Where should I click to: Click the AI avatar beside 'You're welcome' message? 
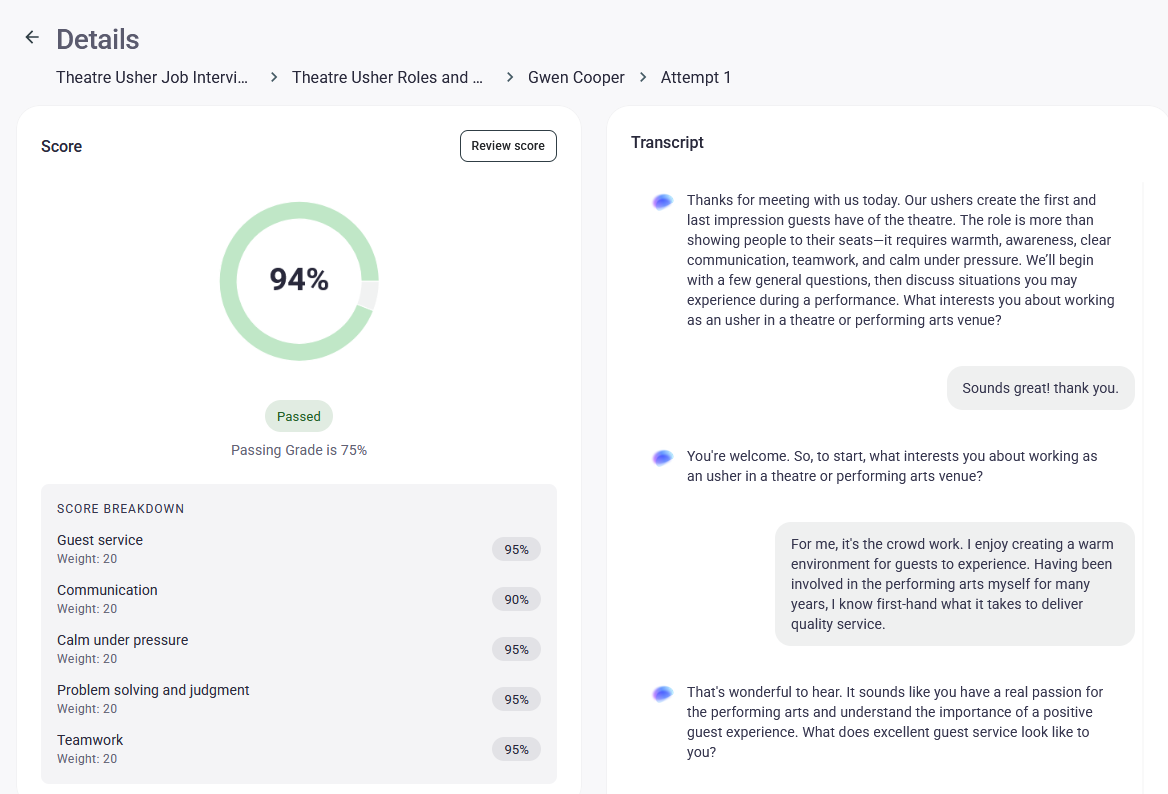pyautogui.click(x=662, y=457)
